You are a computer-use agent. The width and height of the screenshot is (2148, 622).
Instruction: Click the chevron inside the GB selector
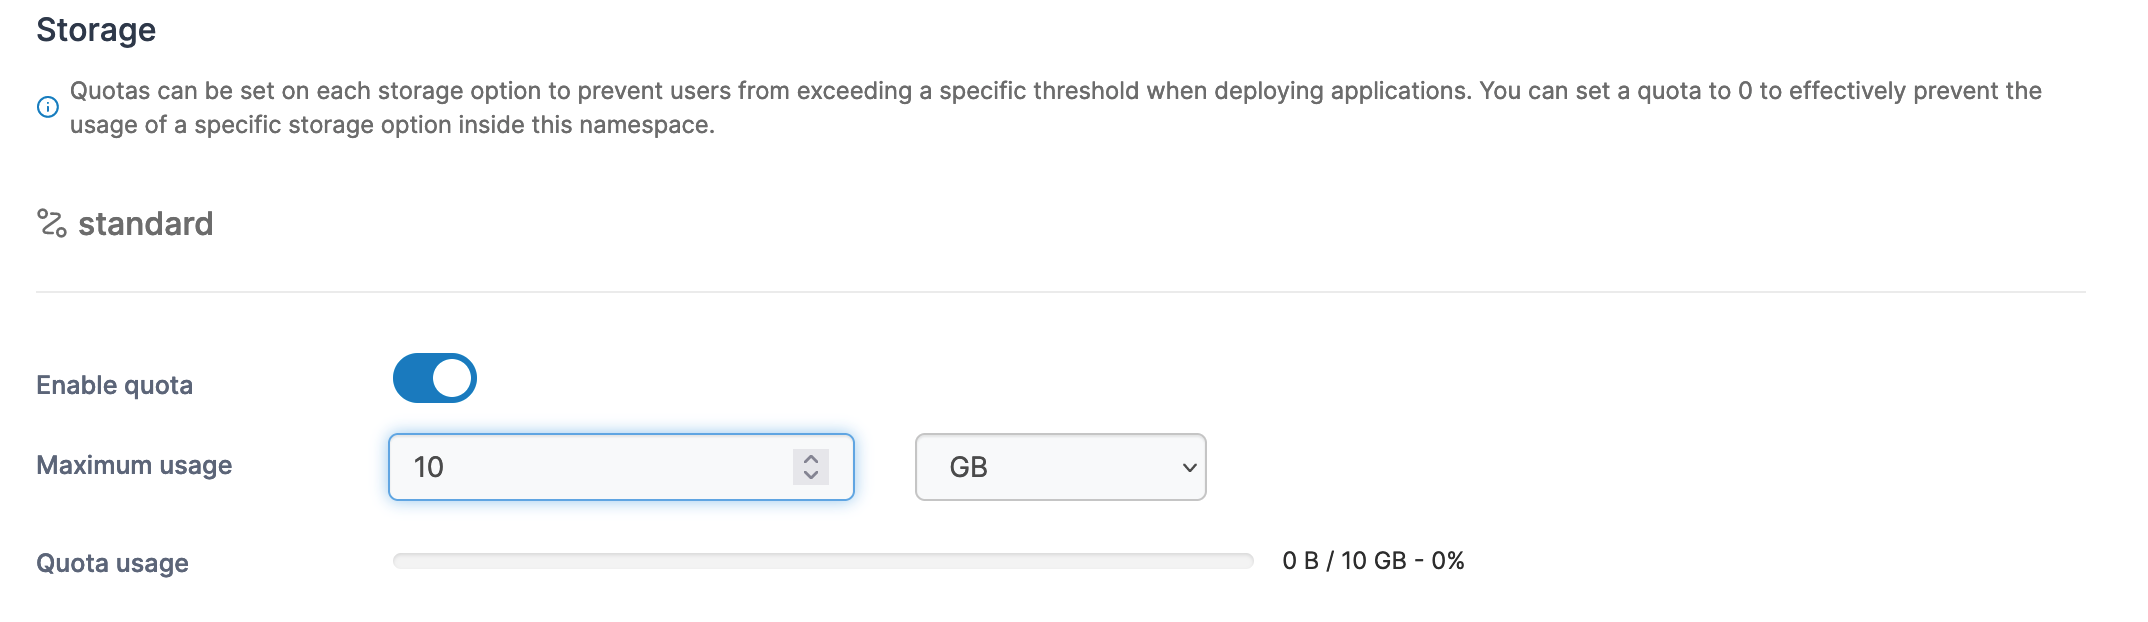point(1188,467)
